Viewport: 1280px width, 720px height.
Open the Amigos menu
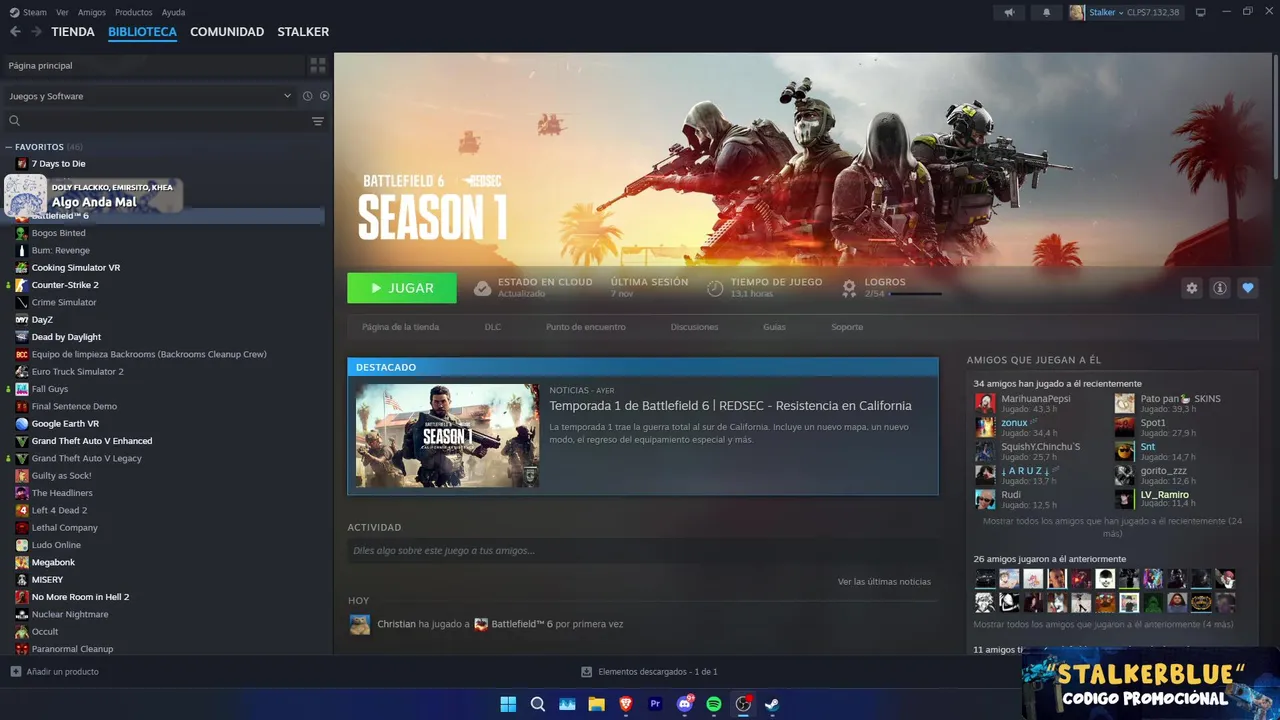pos(92,12)
